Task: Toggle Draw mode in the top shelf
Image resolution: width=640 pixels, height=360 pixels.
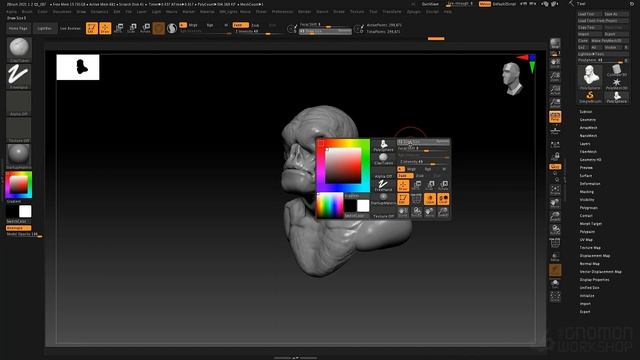Action: coord(105,28)
